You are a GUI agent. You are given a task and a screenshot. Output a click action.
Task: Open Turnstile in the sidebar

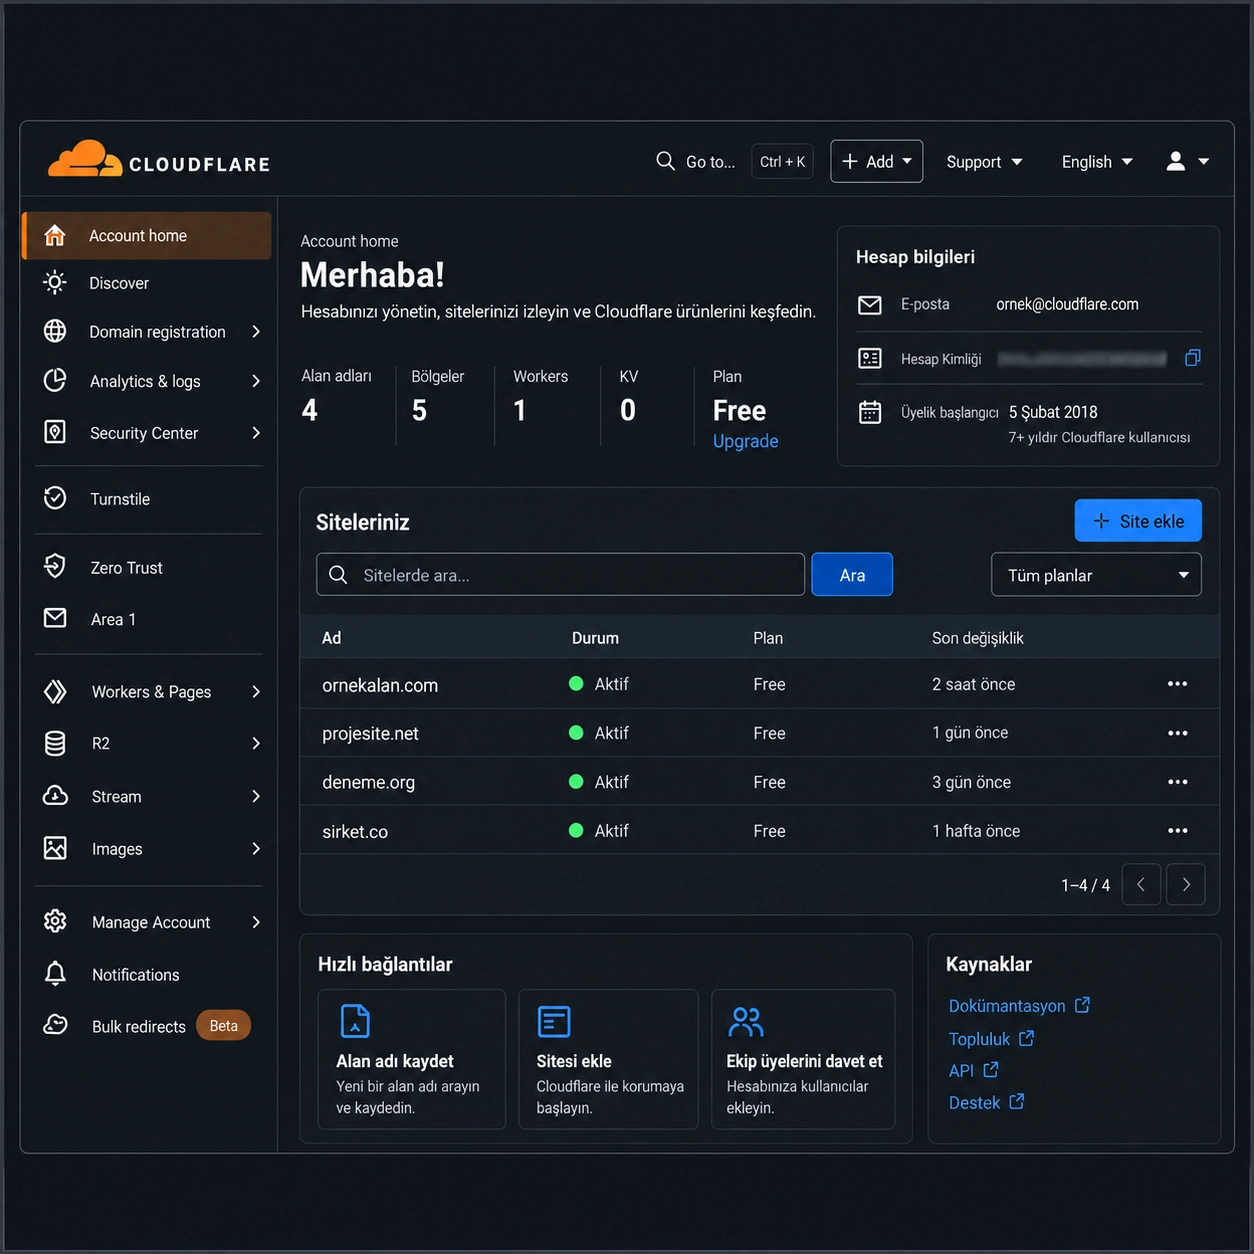(x=147, y=499)
